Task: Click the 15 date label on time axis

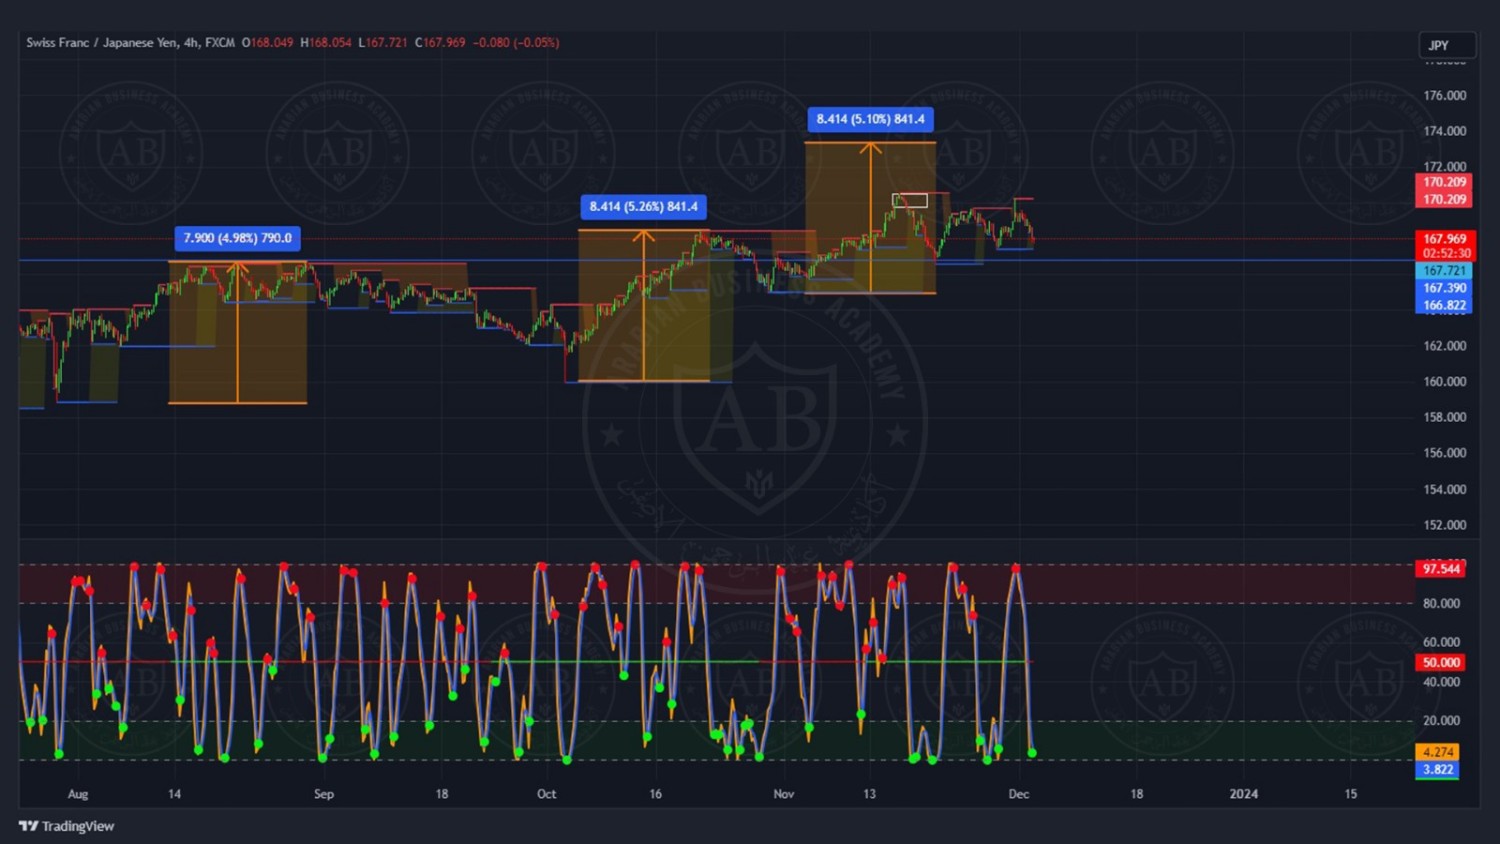Action: click(1351, 794)
